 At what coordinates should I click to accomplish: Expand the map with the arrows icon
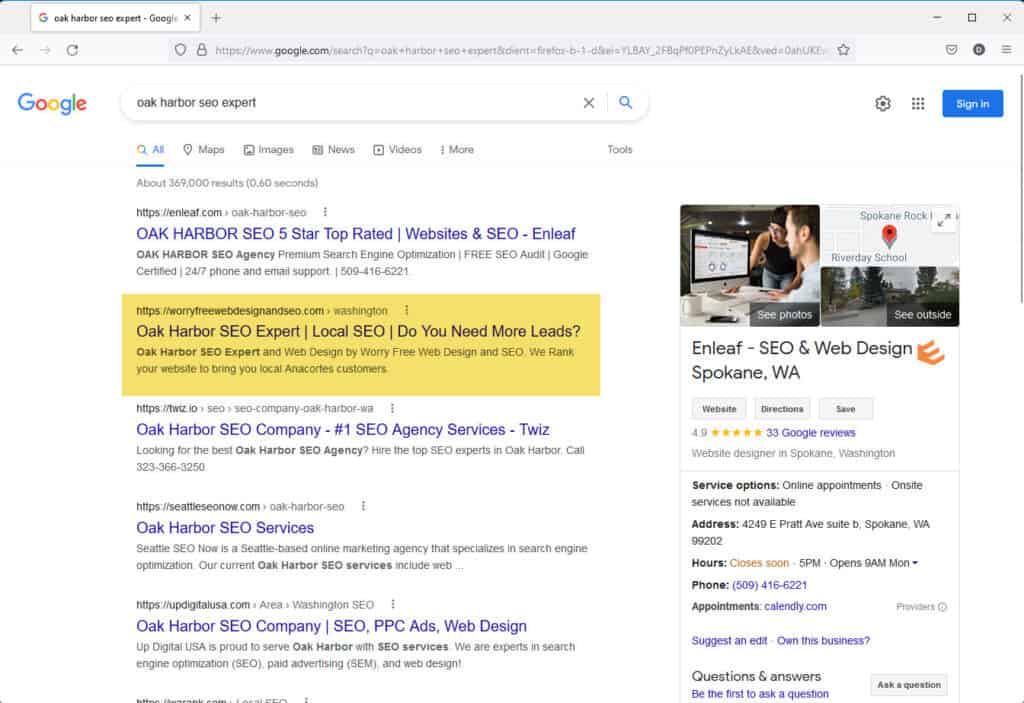point(944,220)
